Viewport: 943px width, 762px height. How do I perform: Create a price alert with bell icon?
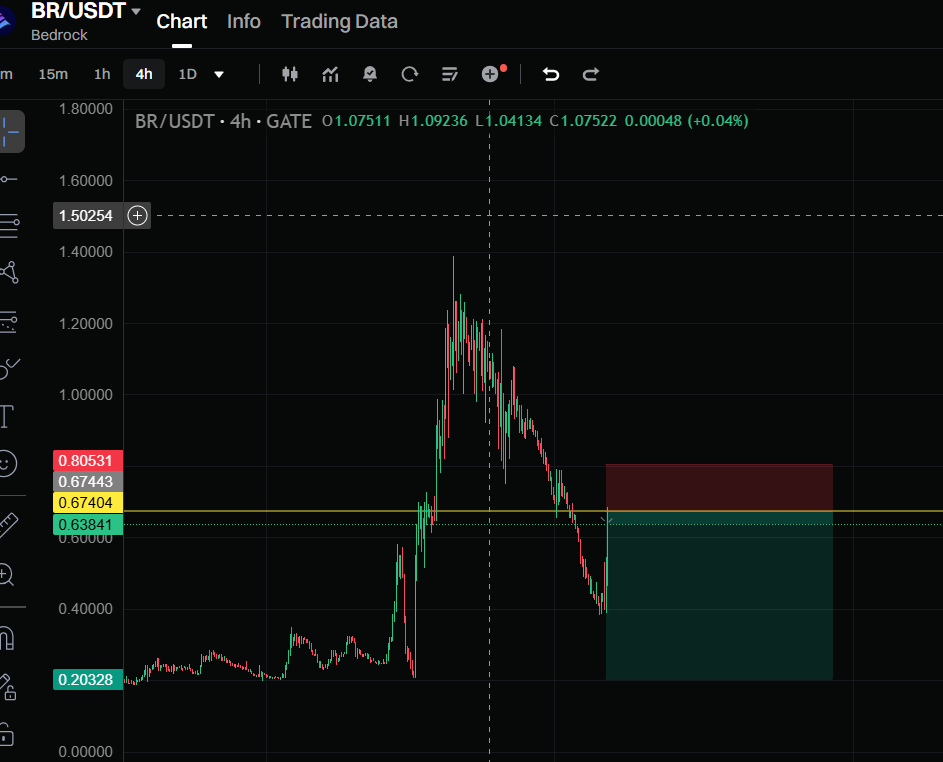370,74
